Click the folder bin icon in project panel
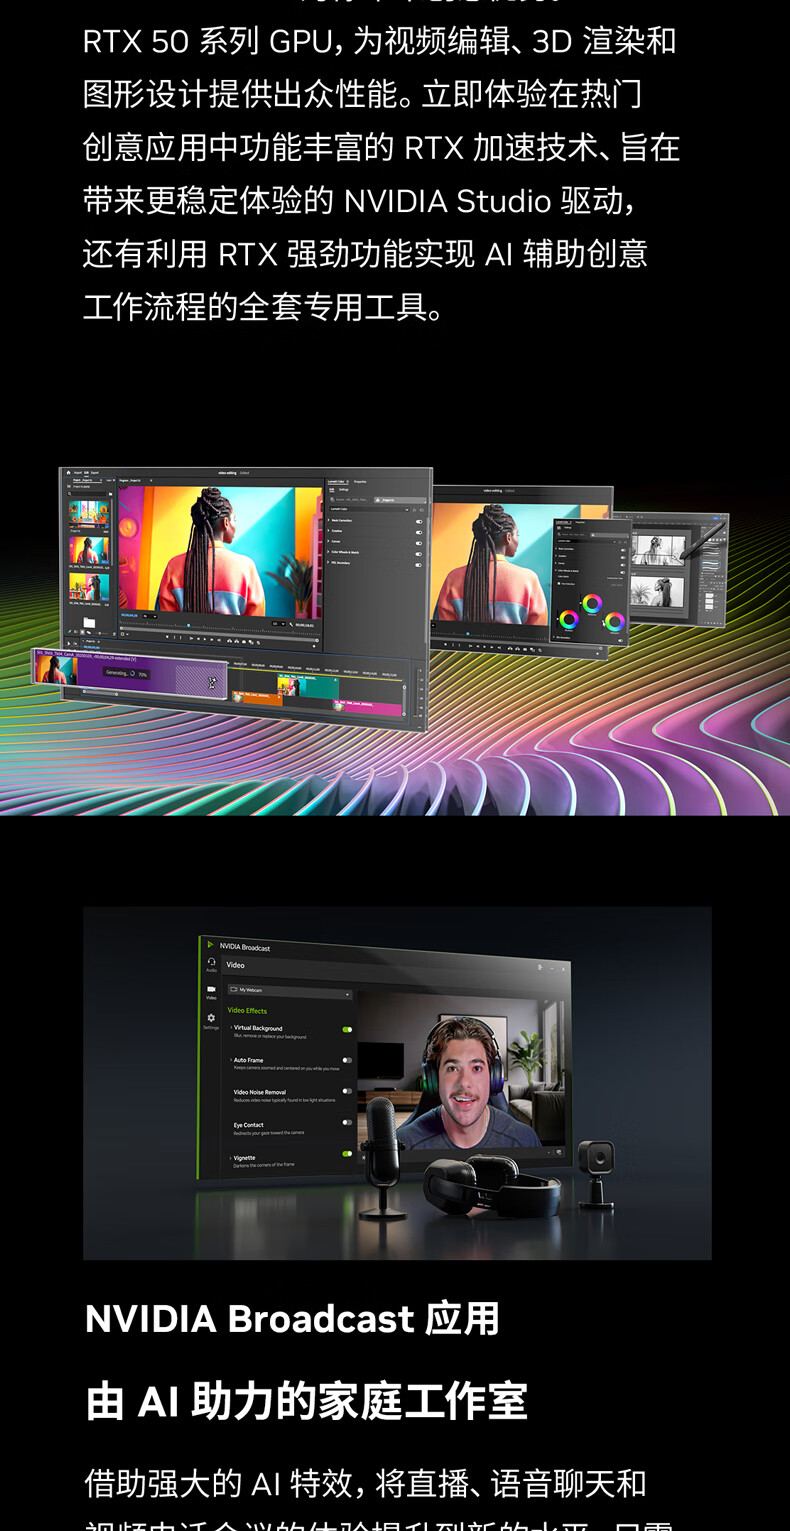Viewport: 790px width, 1531px height. (89, 622)
